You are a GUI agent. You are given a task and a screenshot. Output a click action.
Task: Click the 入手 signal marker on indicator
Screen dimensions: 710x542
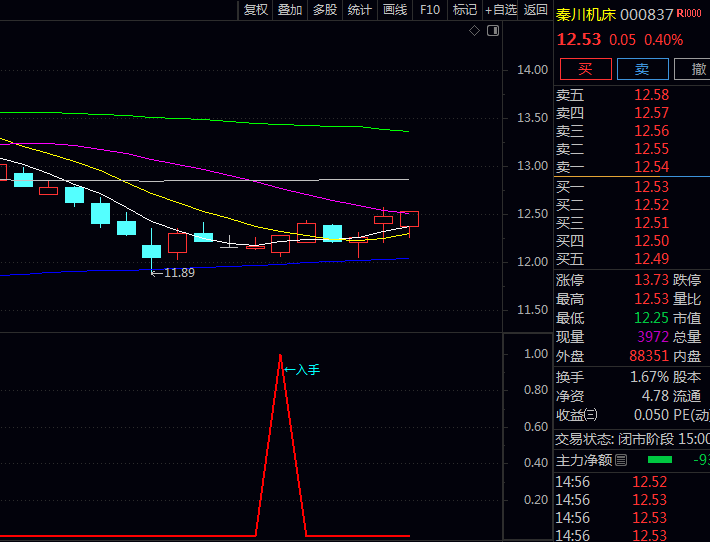302,370
